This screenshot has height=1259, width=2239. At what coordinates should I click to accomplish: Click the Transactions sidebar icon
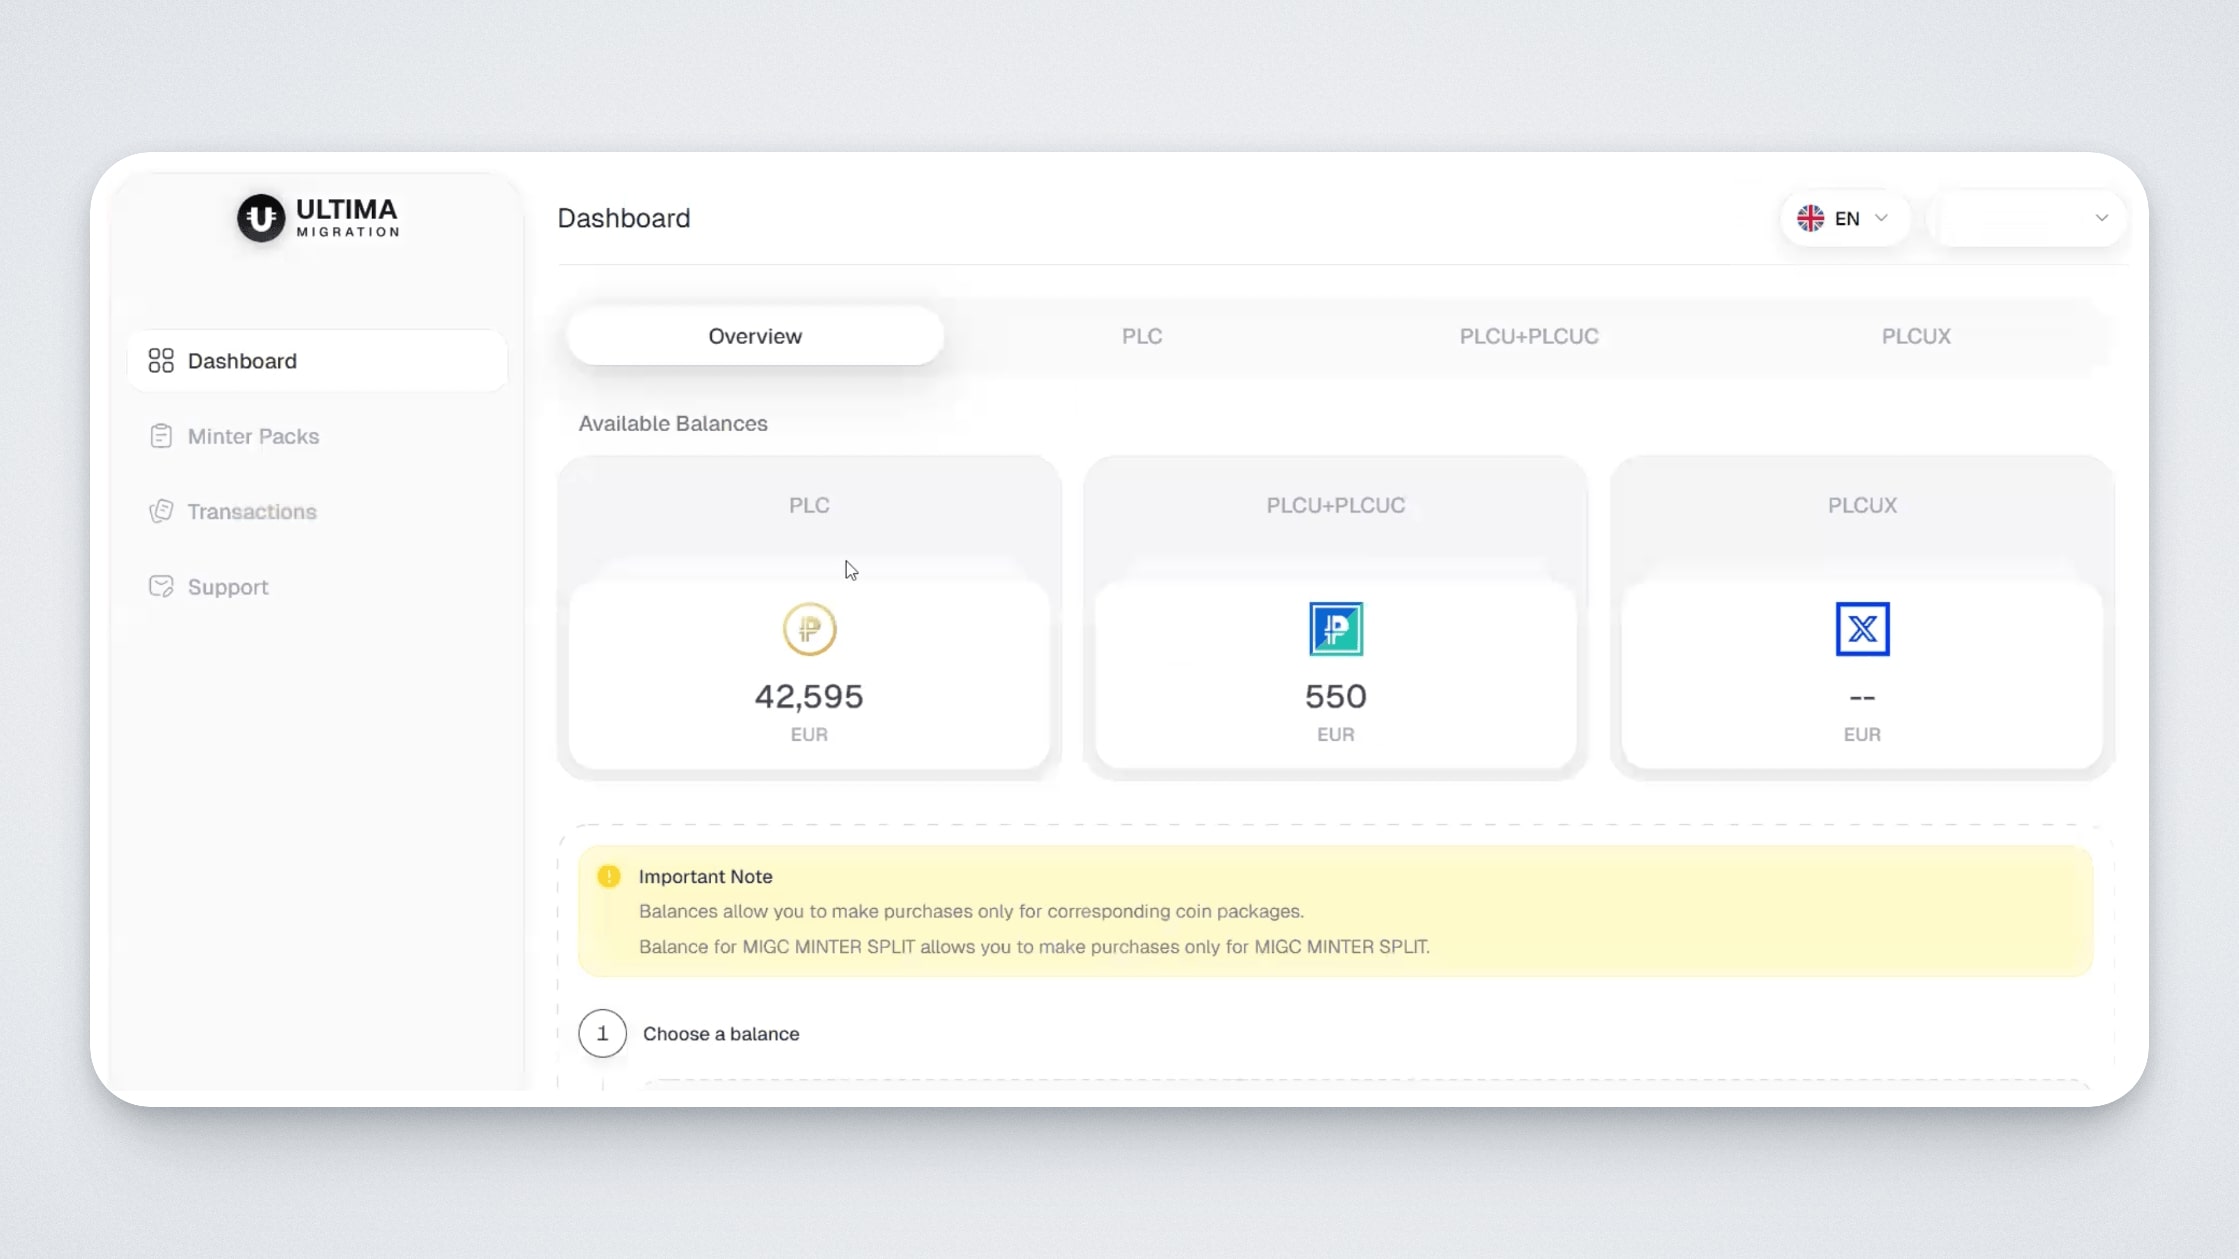pyautogui.click(x=161, y=511)
